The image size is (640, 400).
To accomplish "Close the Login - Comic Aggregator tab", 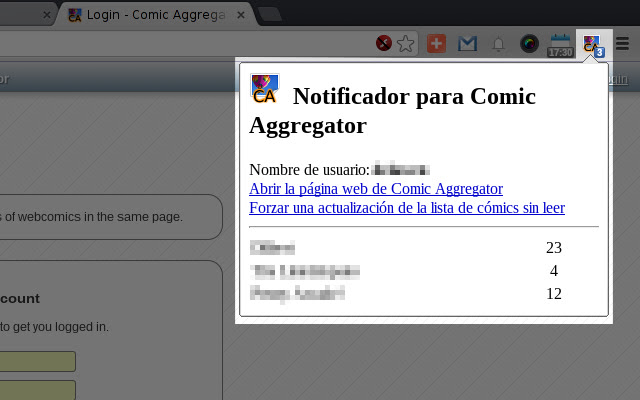I will click(x=241, y=15).
